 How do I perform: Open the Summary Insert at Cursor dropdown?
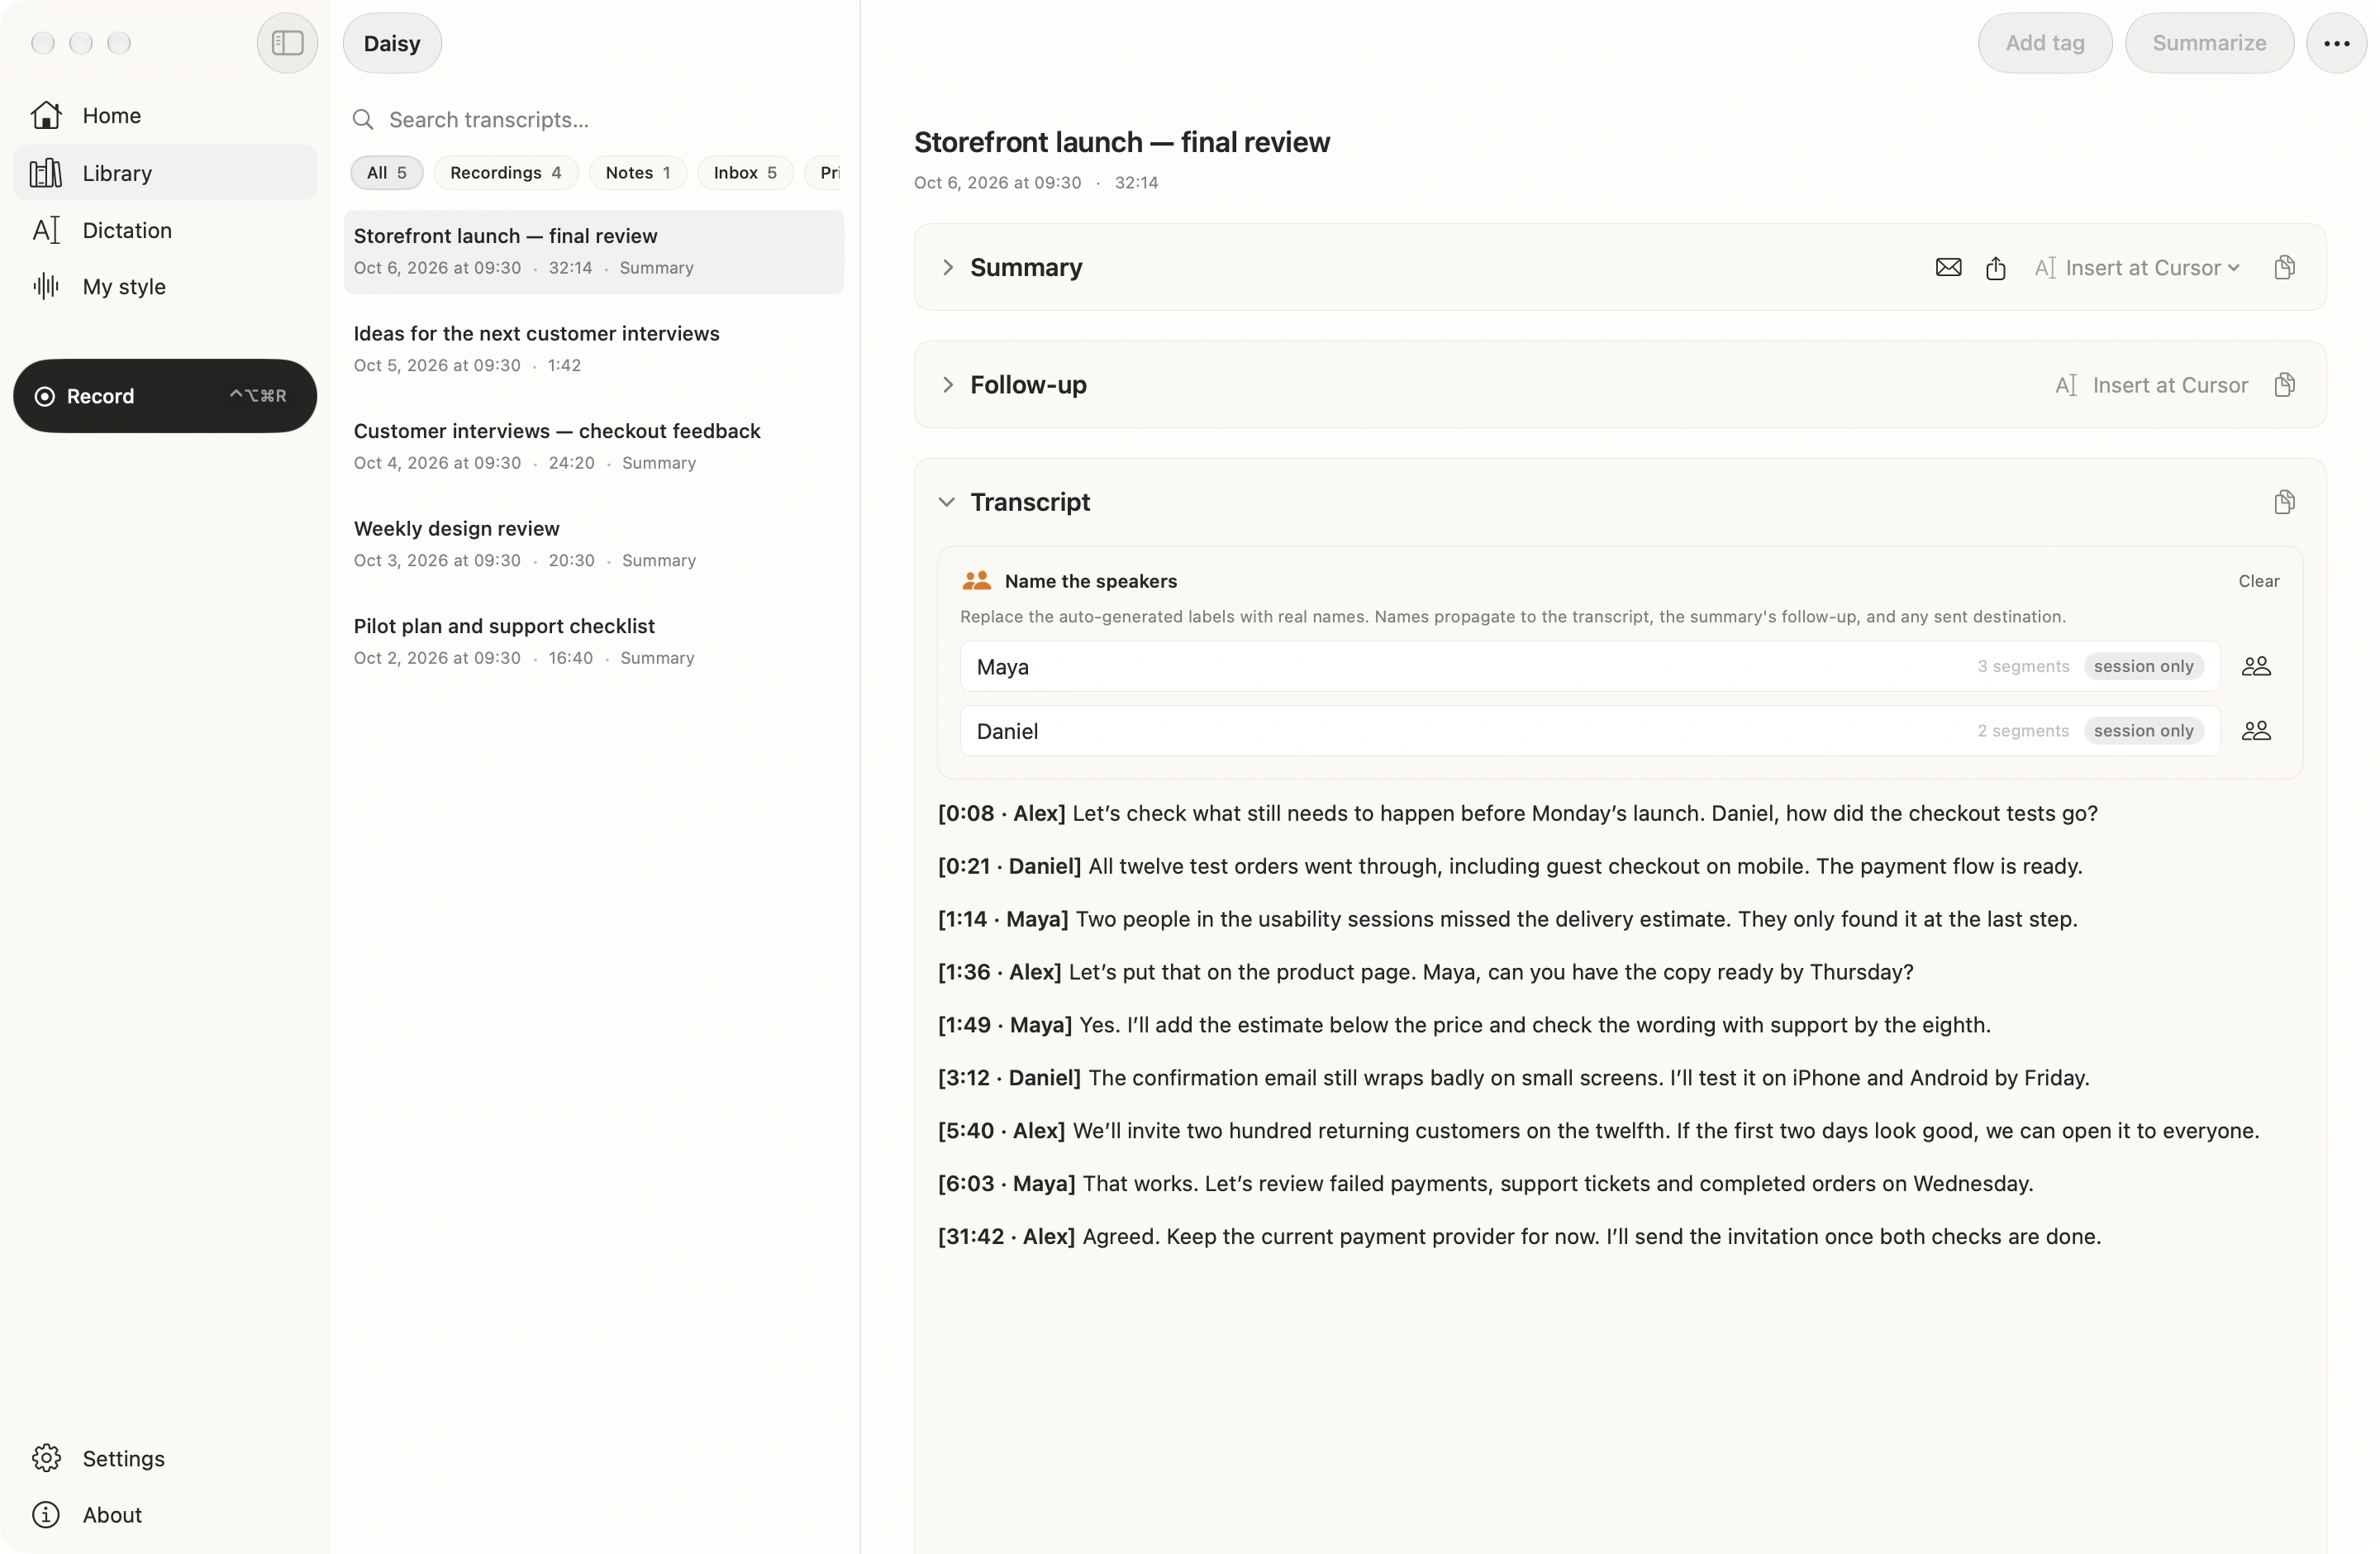pyautogui.click(x=2137, y=267)
